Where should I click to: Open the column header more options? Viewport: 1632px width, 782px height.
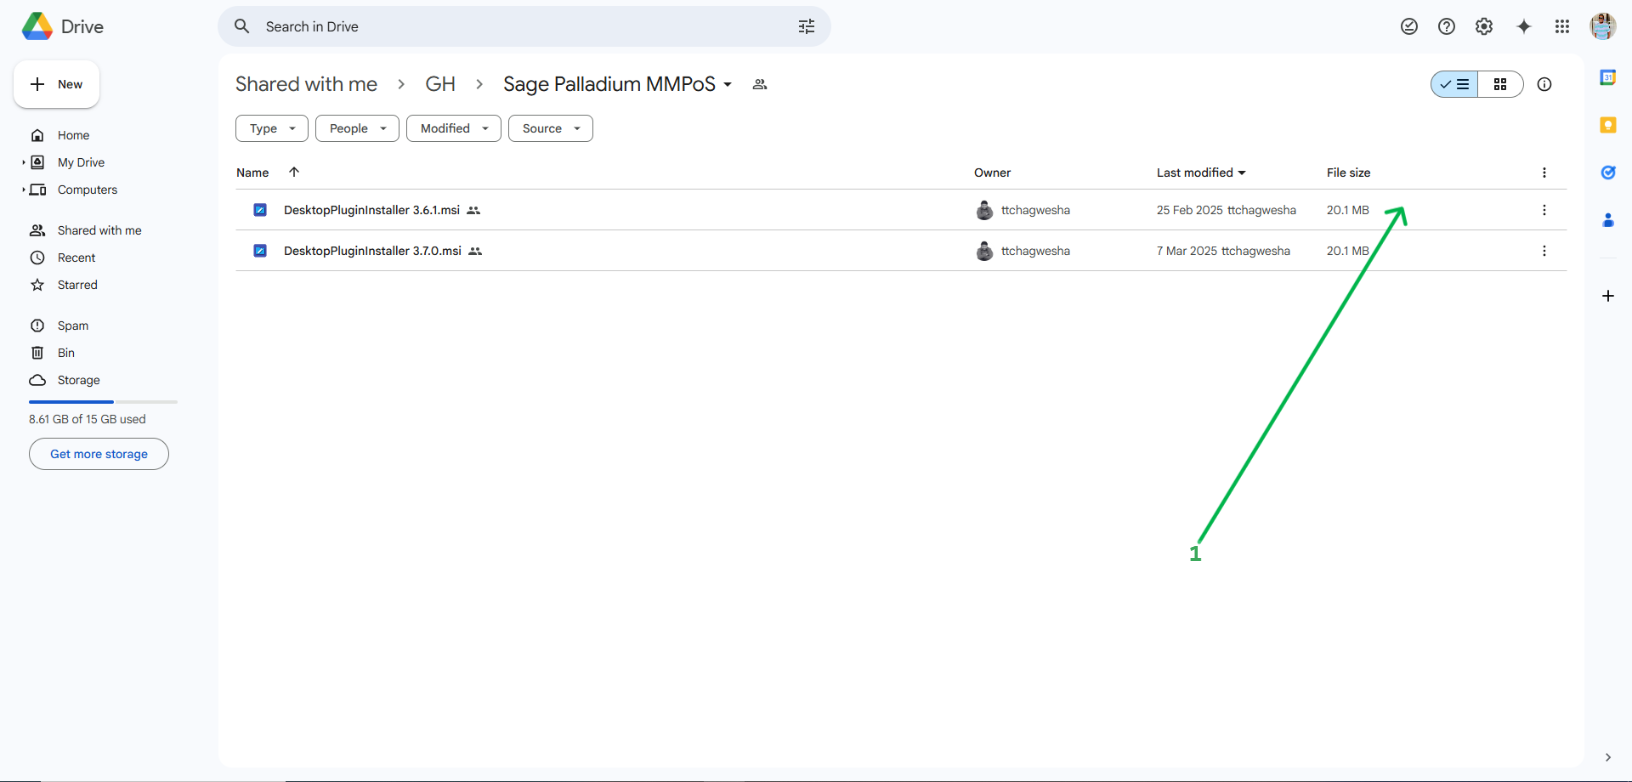coord(1544,173)
